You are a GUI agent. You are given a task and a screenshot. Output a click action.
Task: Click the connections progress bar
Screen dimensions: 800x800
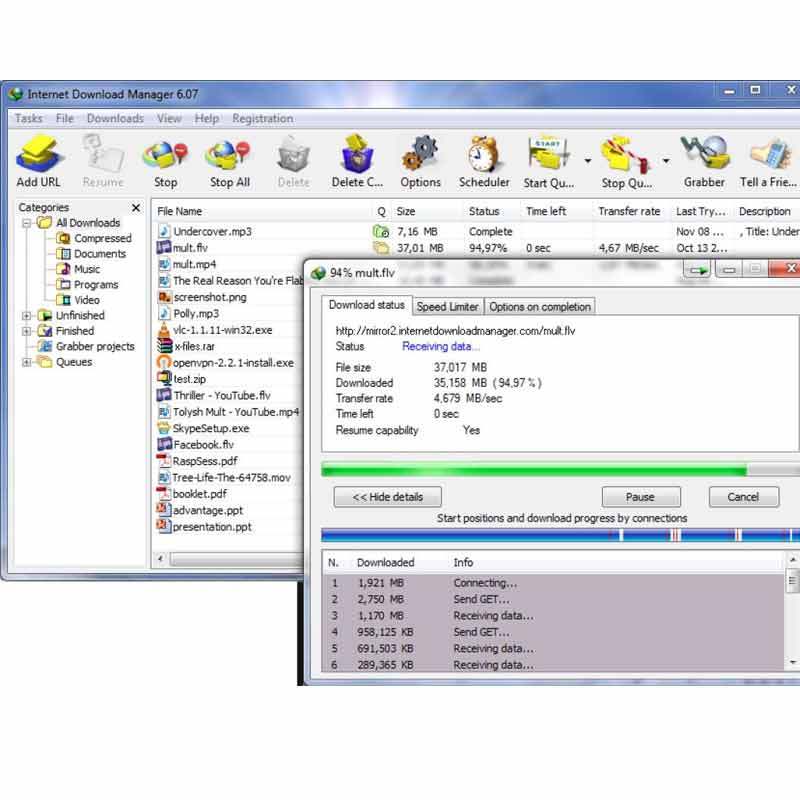[560, 535]
